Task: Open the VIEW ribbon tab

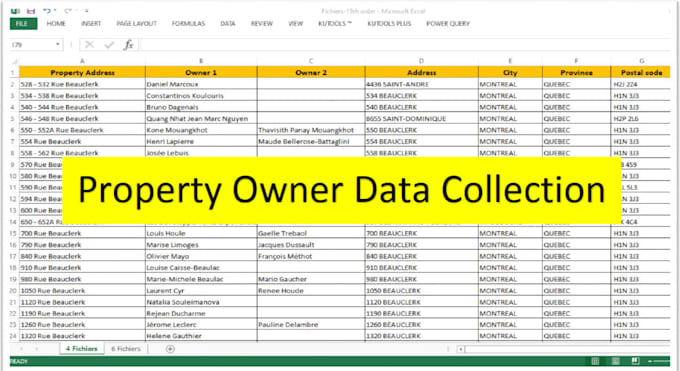Action: coord(296,23)
